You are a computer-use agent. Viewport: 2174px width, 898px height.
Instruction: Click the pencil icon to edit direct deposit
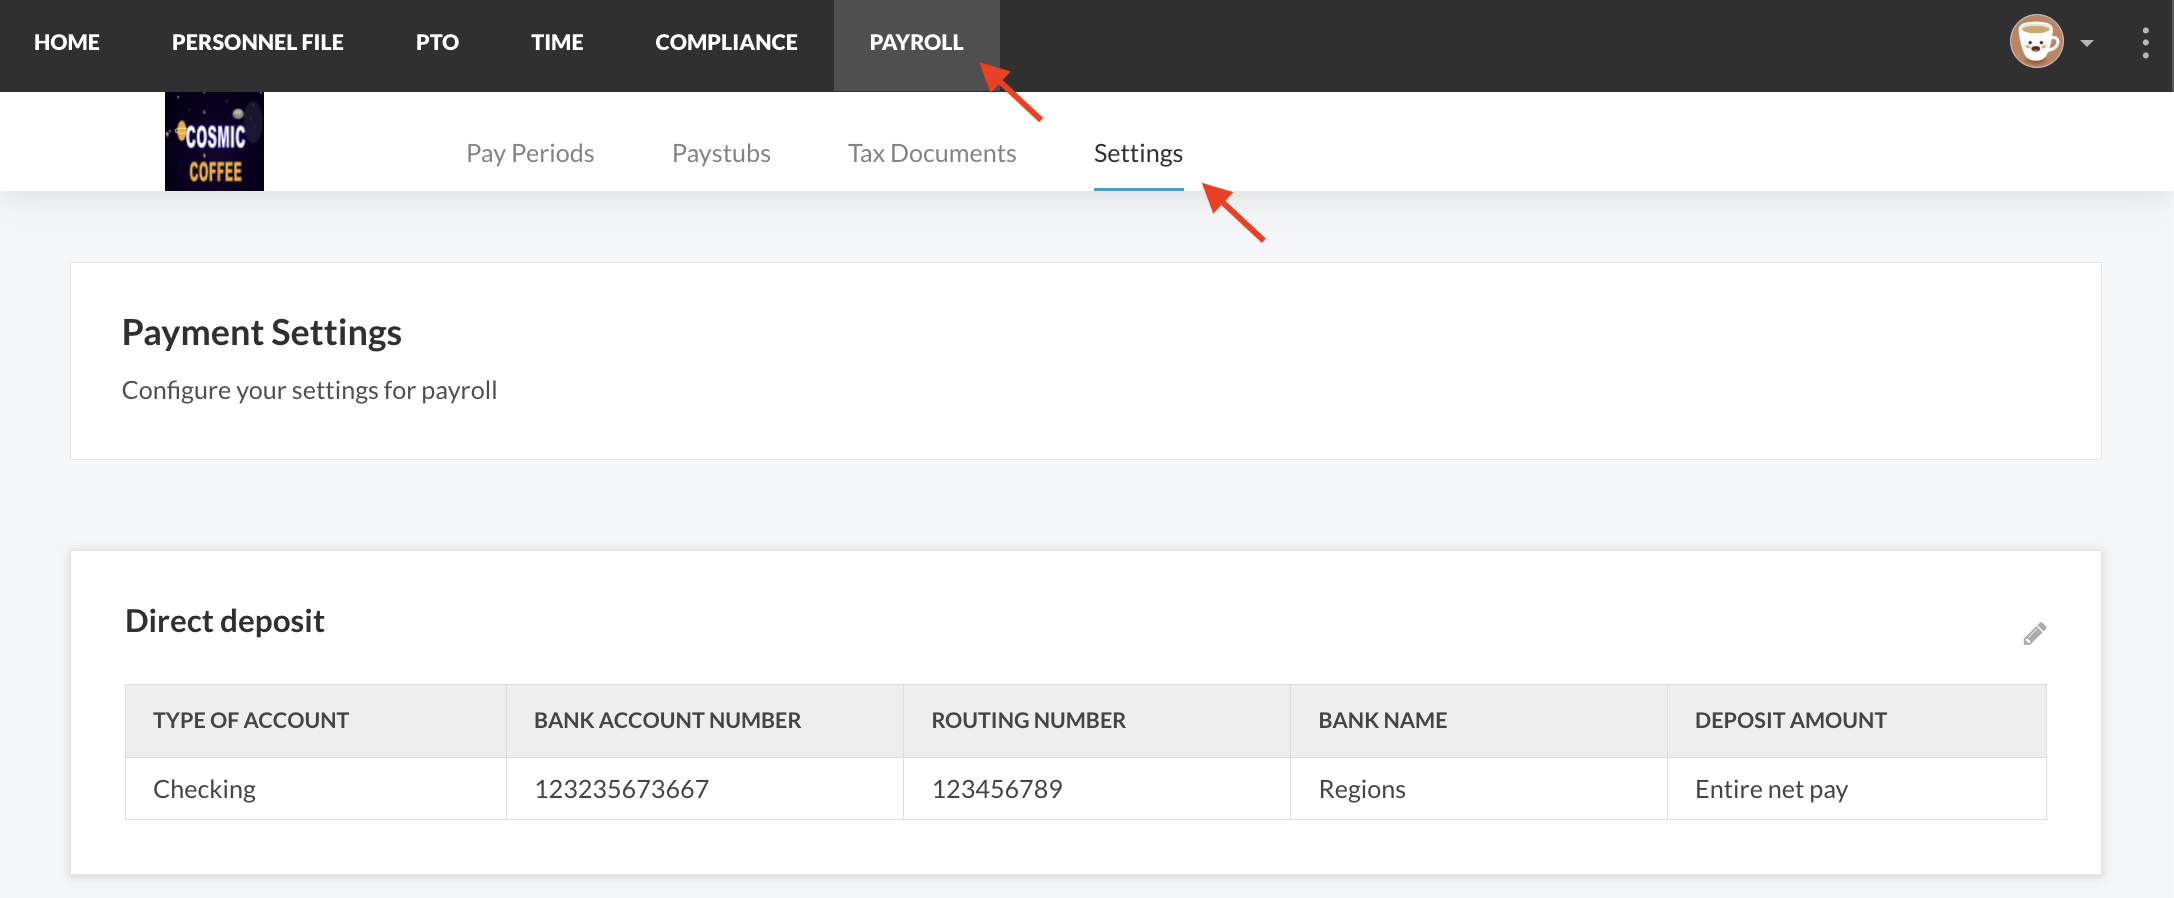click(x=2034, y=634)
